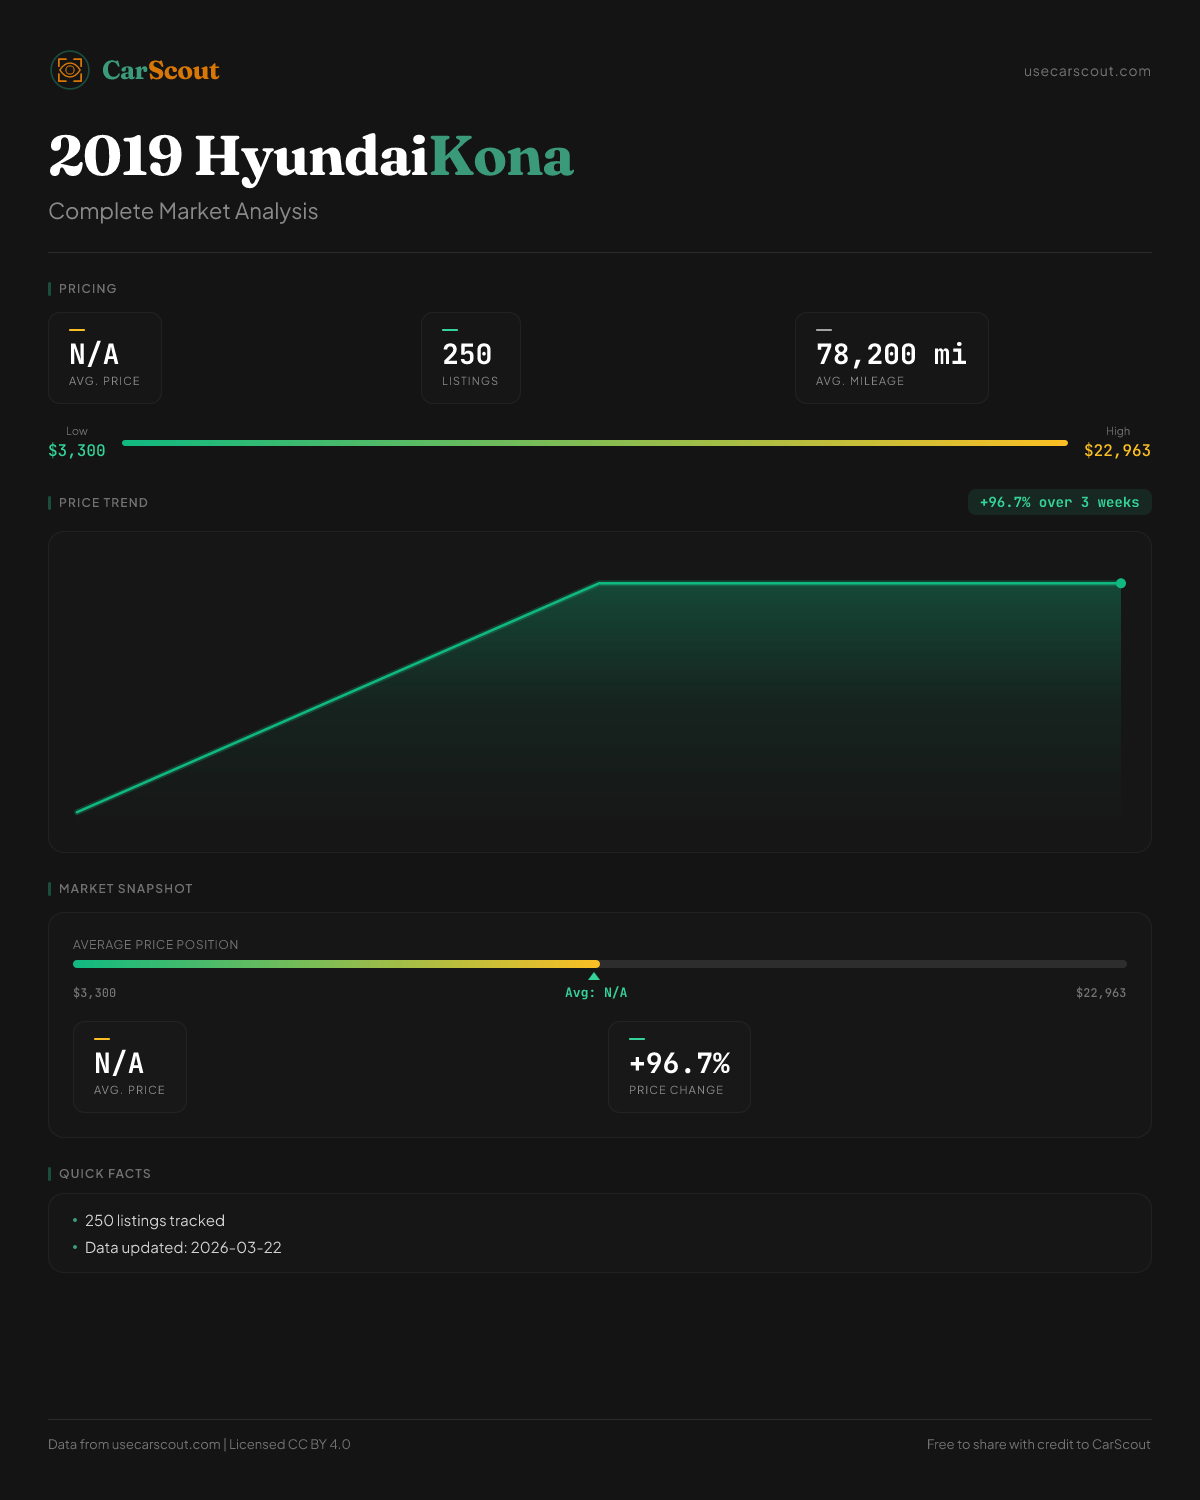Image resolution: width=1200 pixels, height=1500 pixels.
Task: Click the average price position bar
Action: [x=600, y=964]
